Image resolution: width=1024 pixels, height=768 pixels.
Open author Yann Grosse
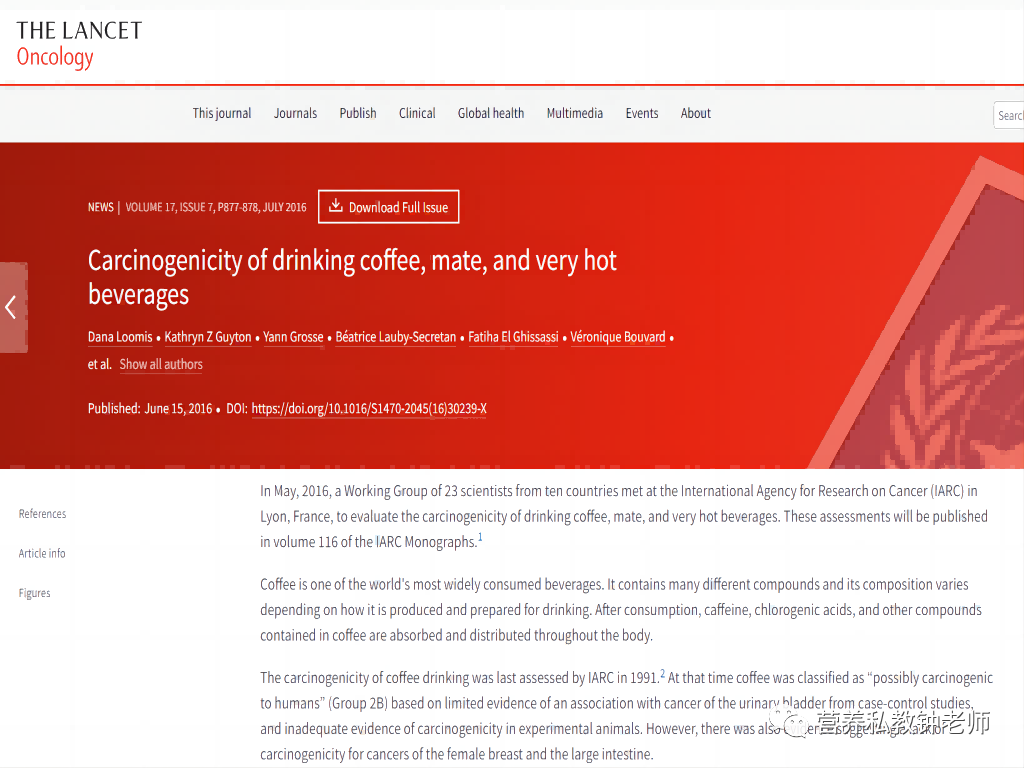coord(293,337)
